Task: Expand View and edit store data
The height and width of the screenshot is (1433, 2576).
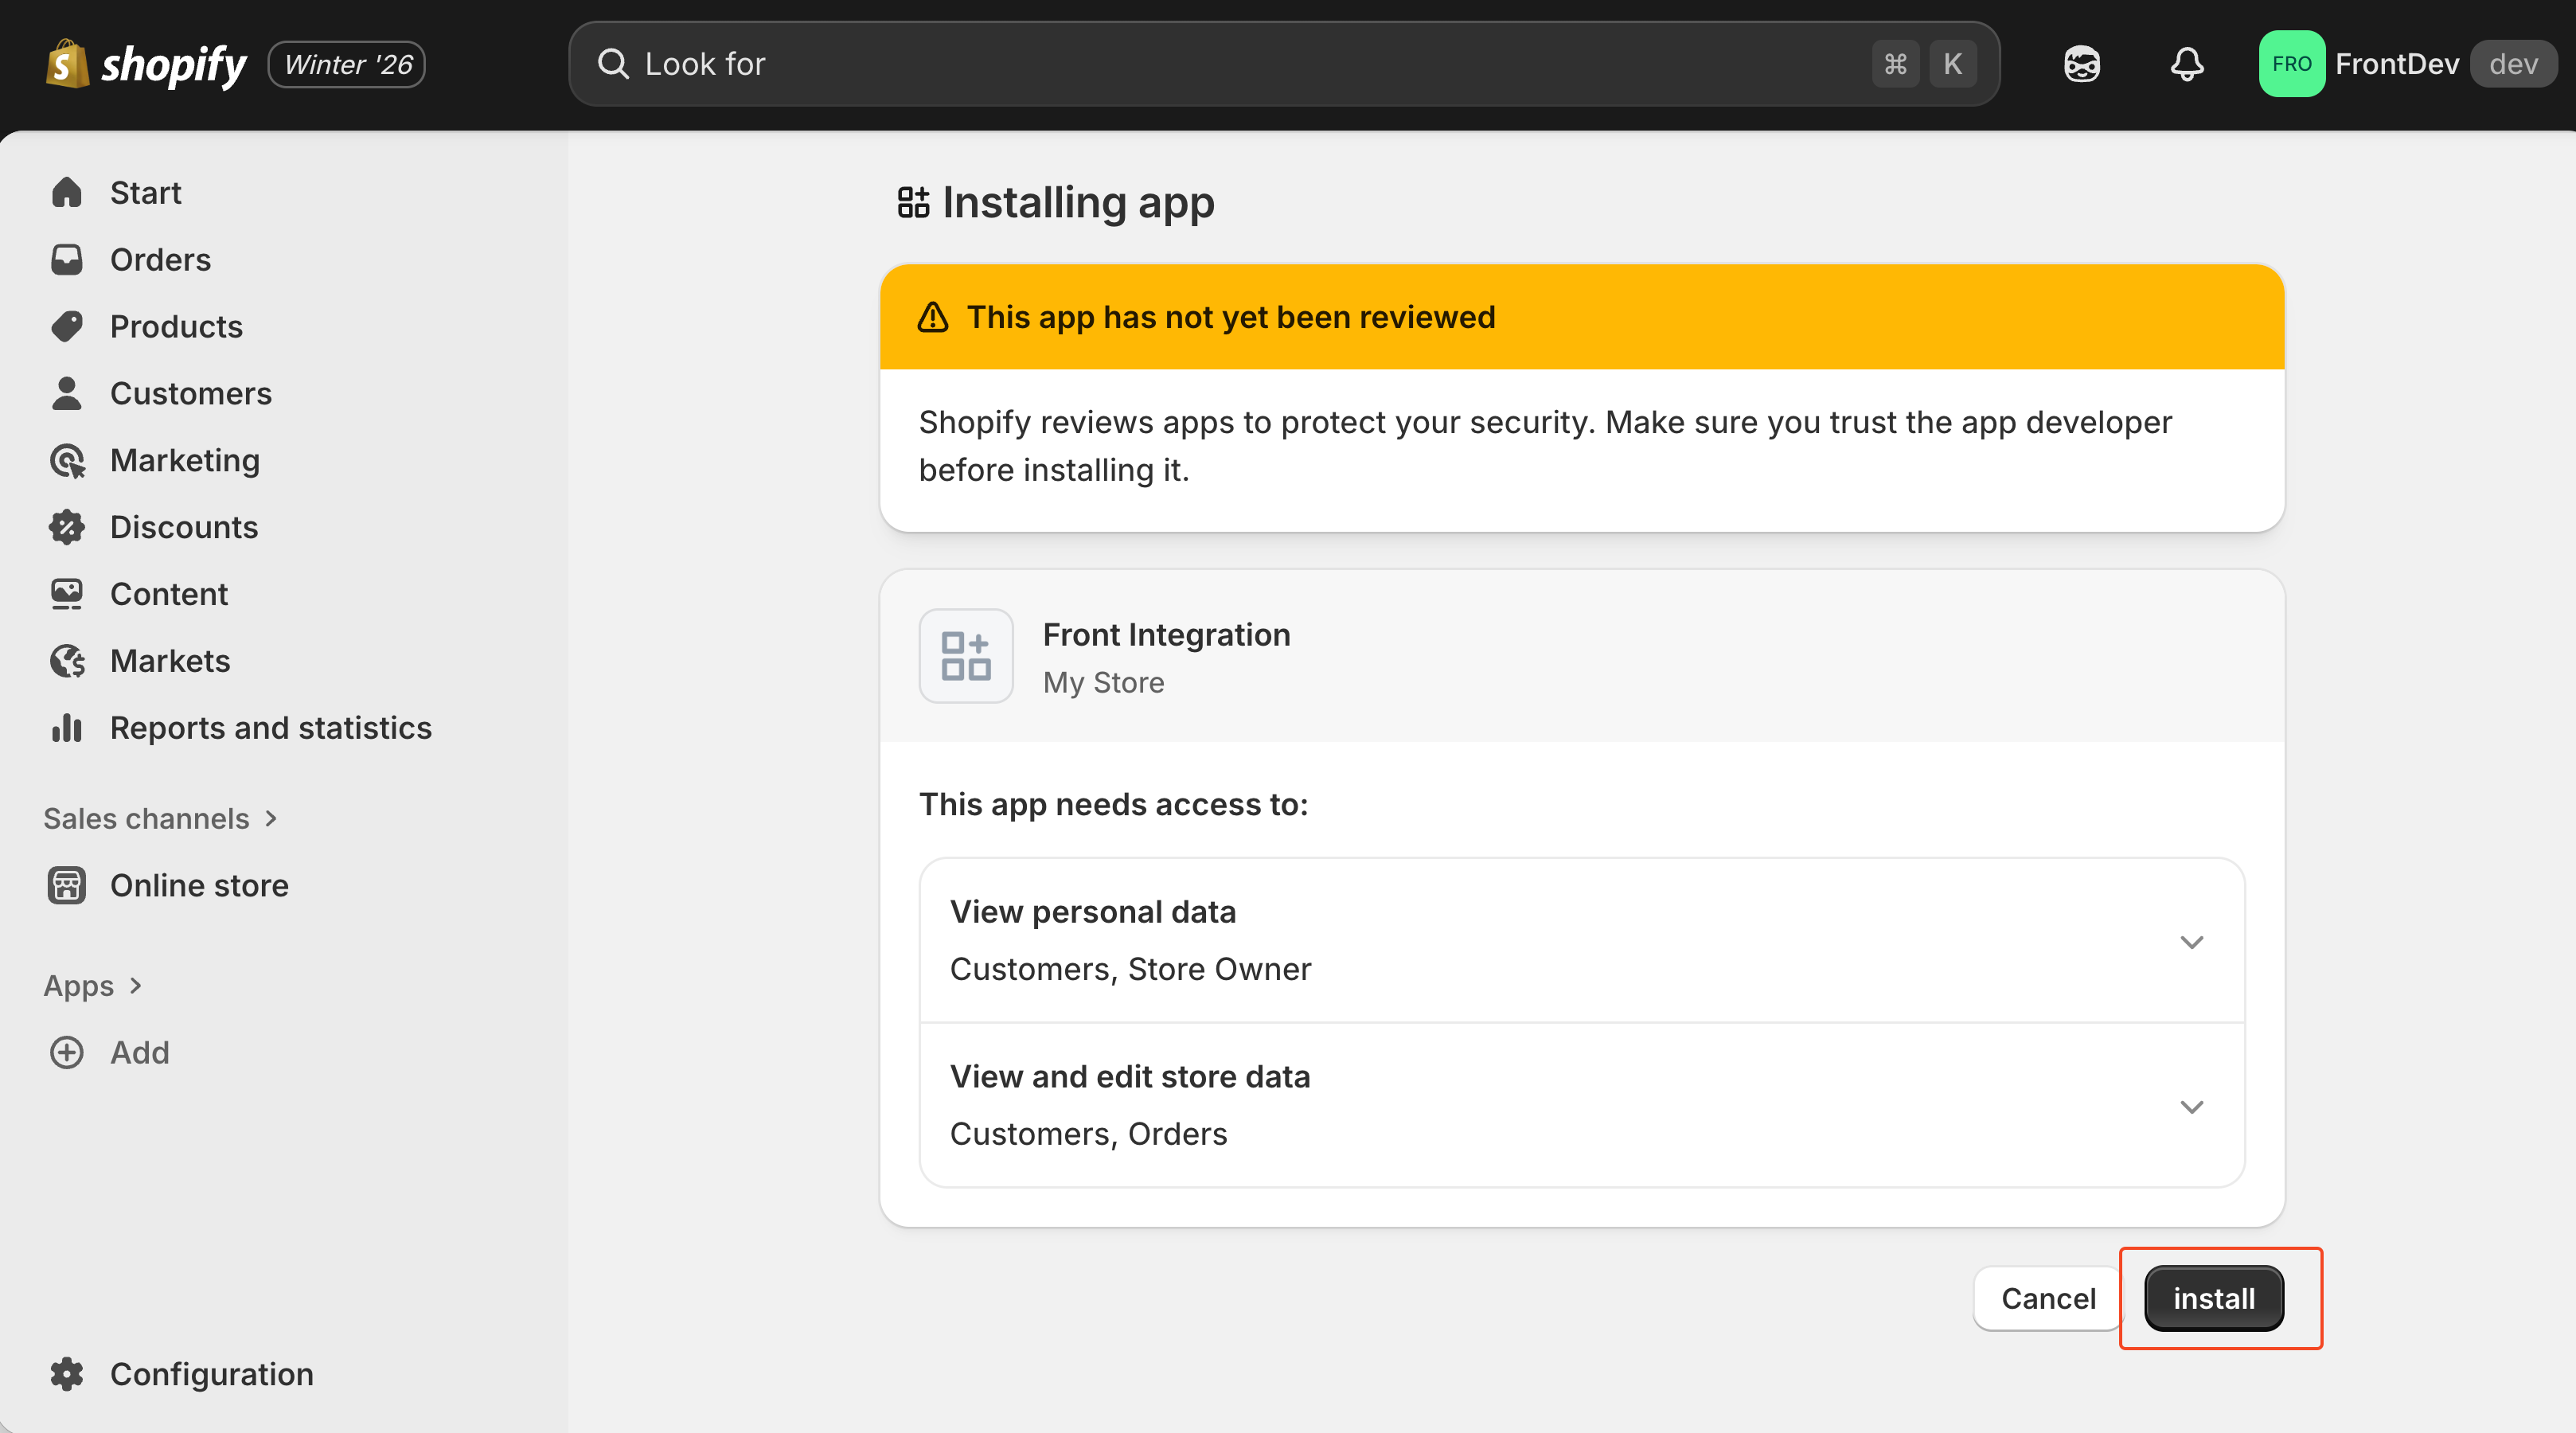Action: (x=2191, y=1106)
